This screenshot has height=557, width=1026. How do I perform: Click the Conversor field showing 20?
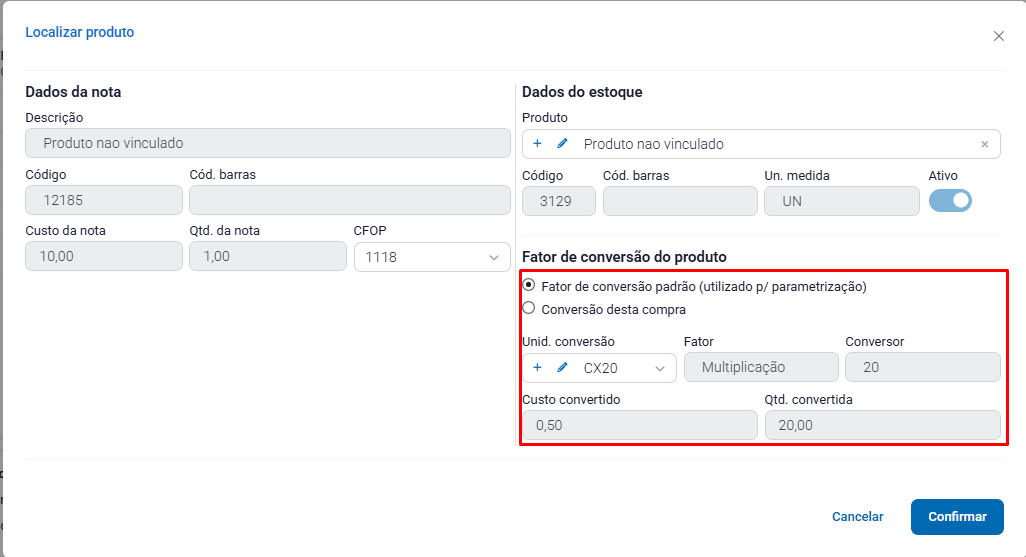point(922,367)
